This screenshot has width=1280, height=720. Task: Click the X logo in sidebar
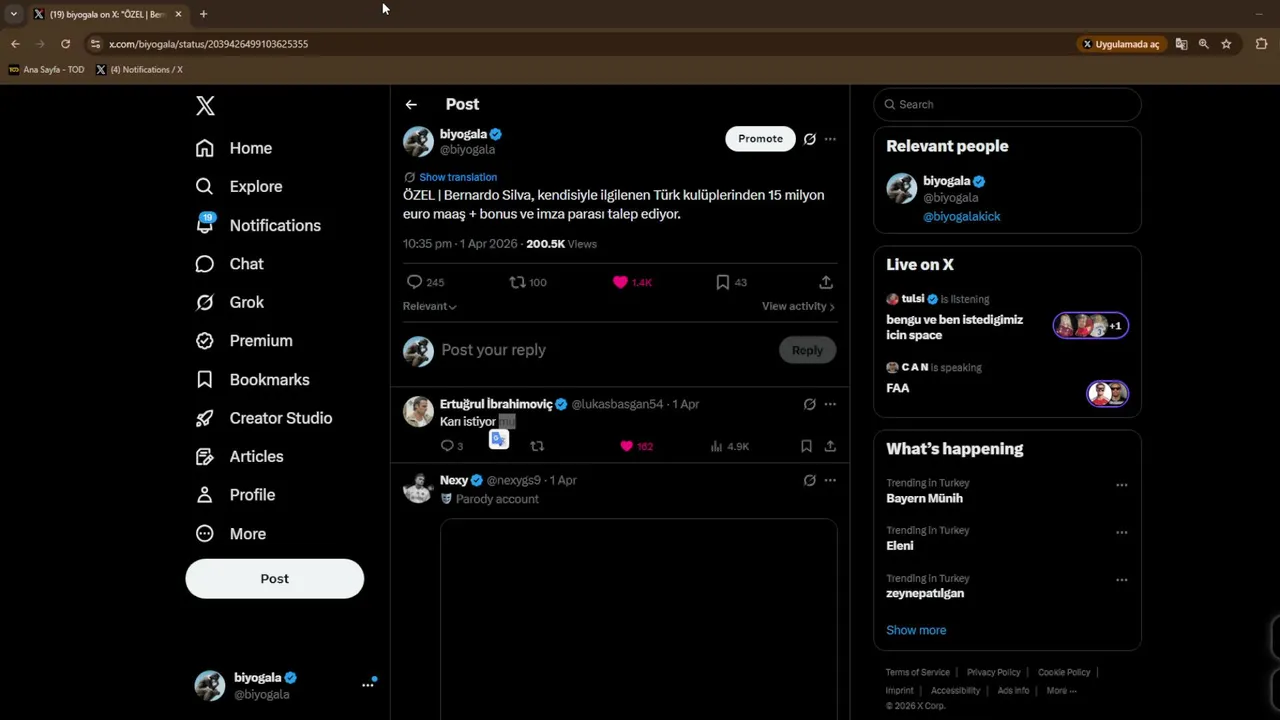tap(205, 106)
